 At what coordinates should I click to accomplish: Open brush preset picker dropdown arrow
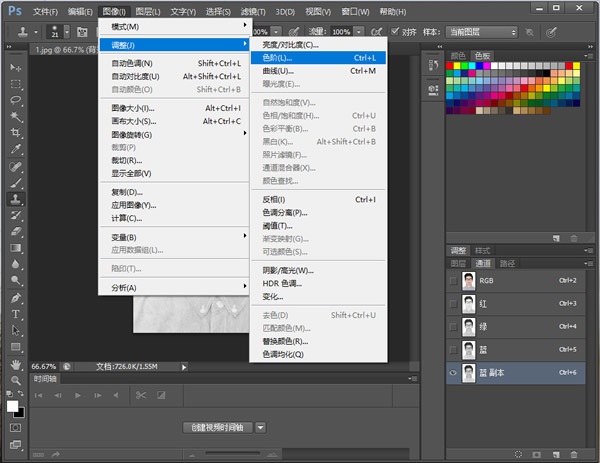(67, 32)
